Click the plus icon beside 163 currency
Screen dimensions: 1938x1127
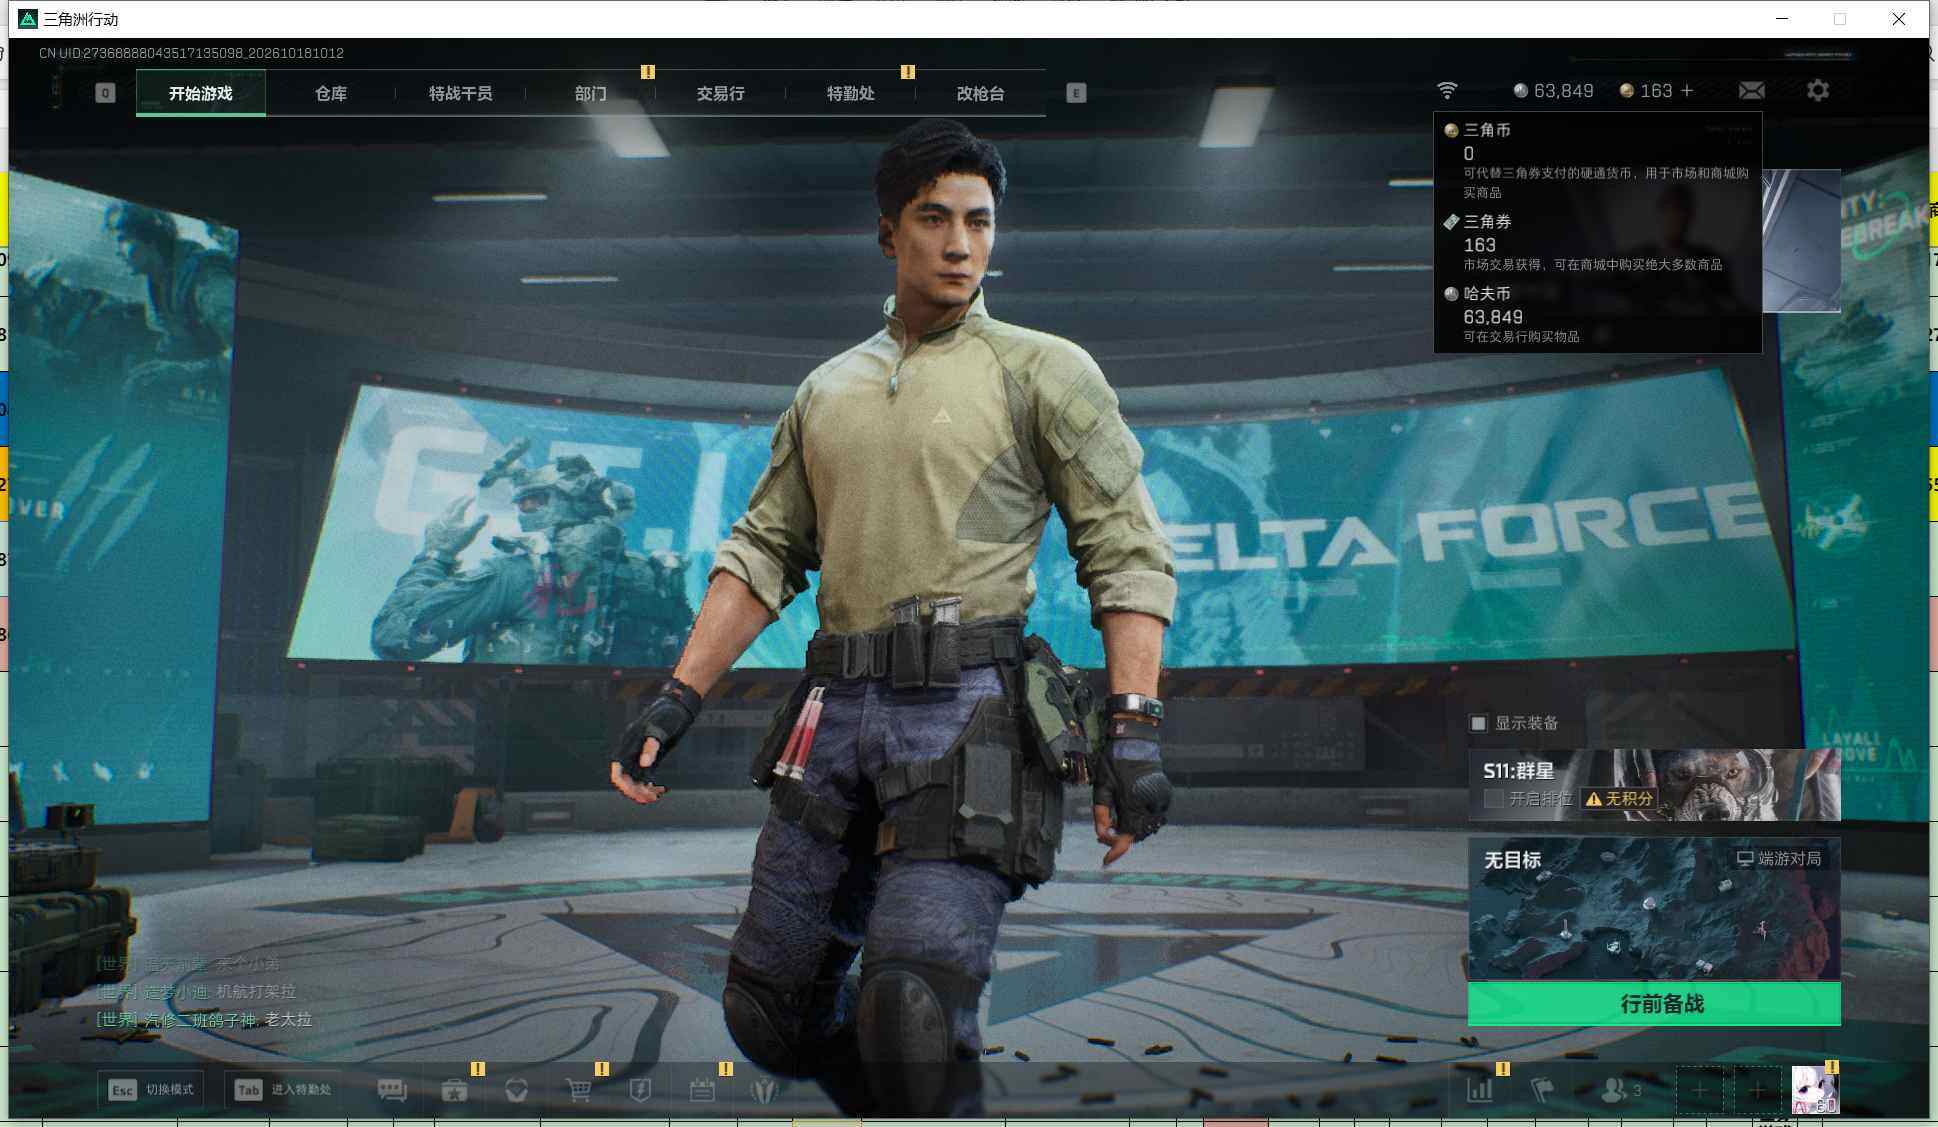(x=1687, y=91)
